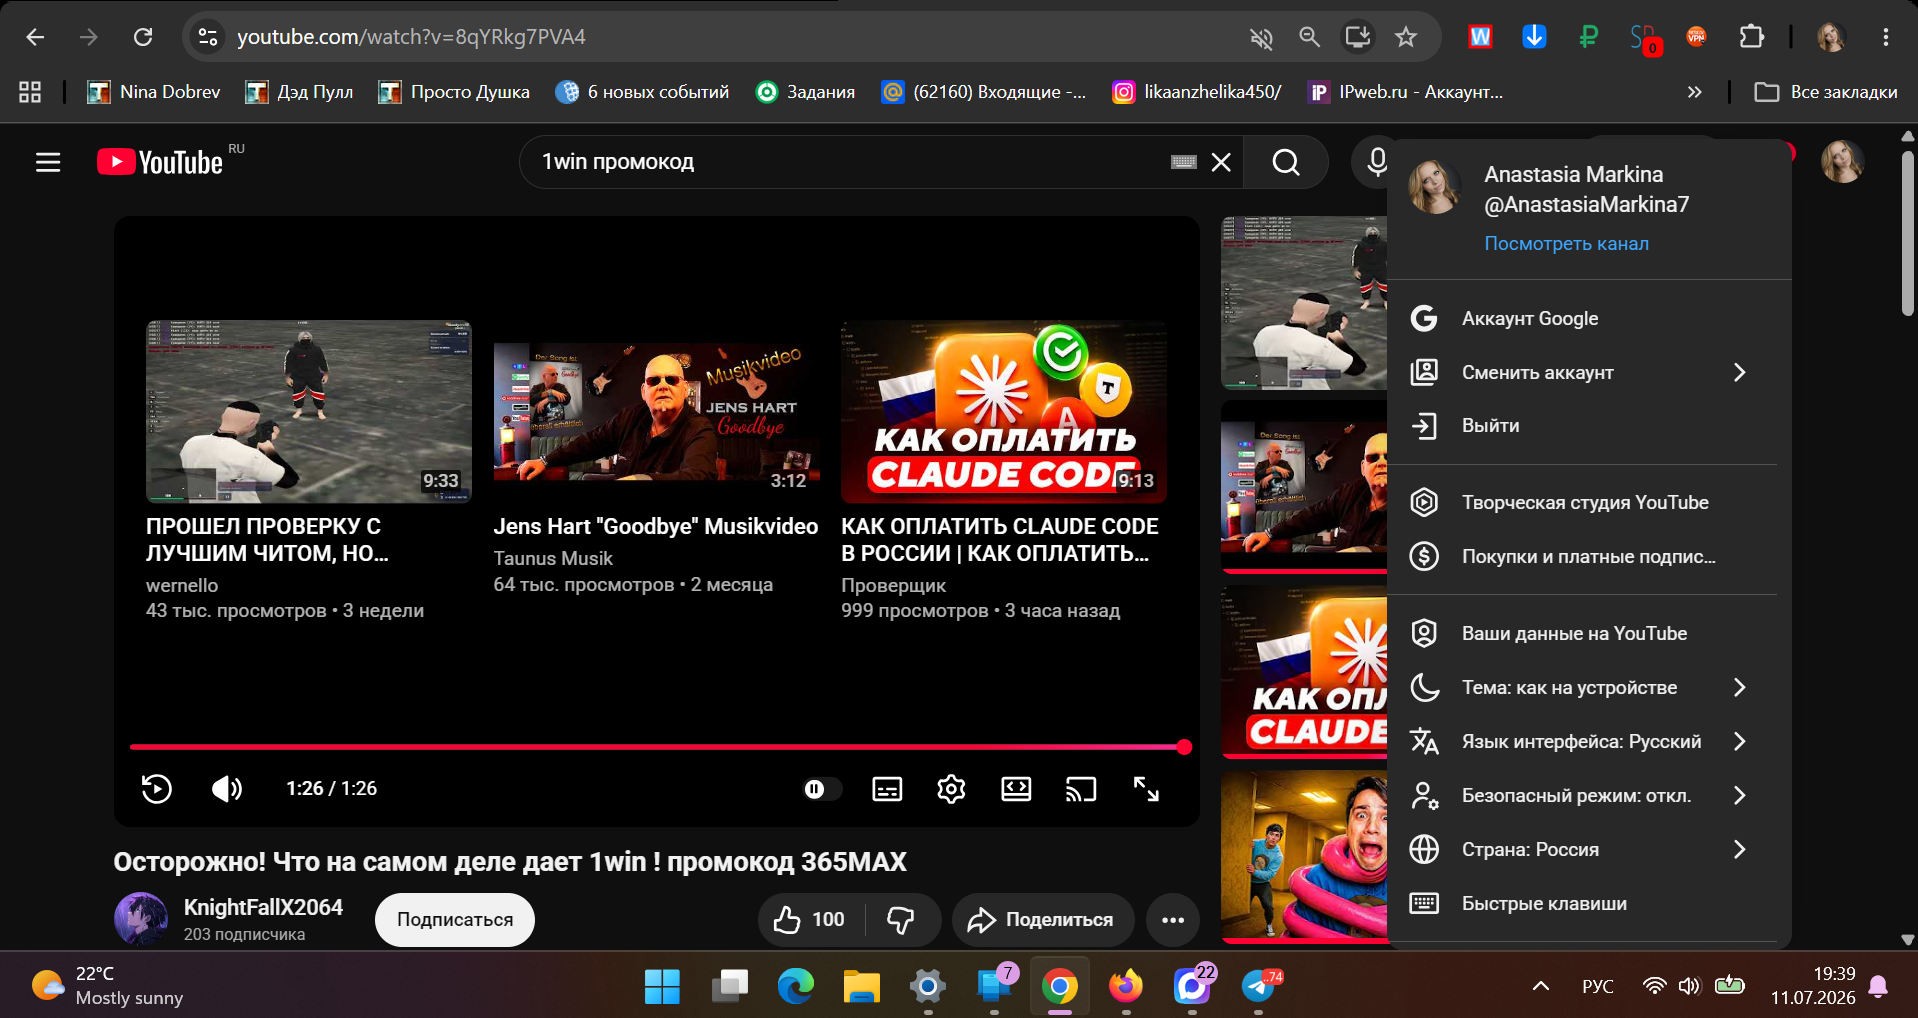Open the Nina Dobrev bookmark

pos(154,92)
